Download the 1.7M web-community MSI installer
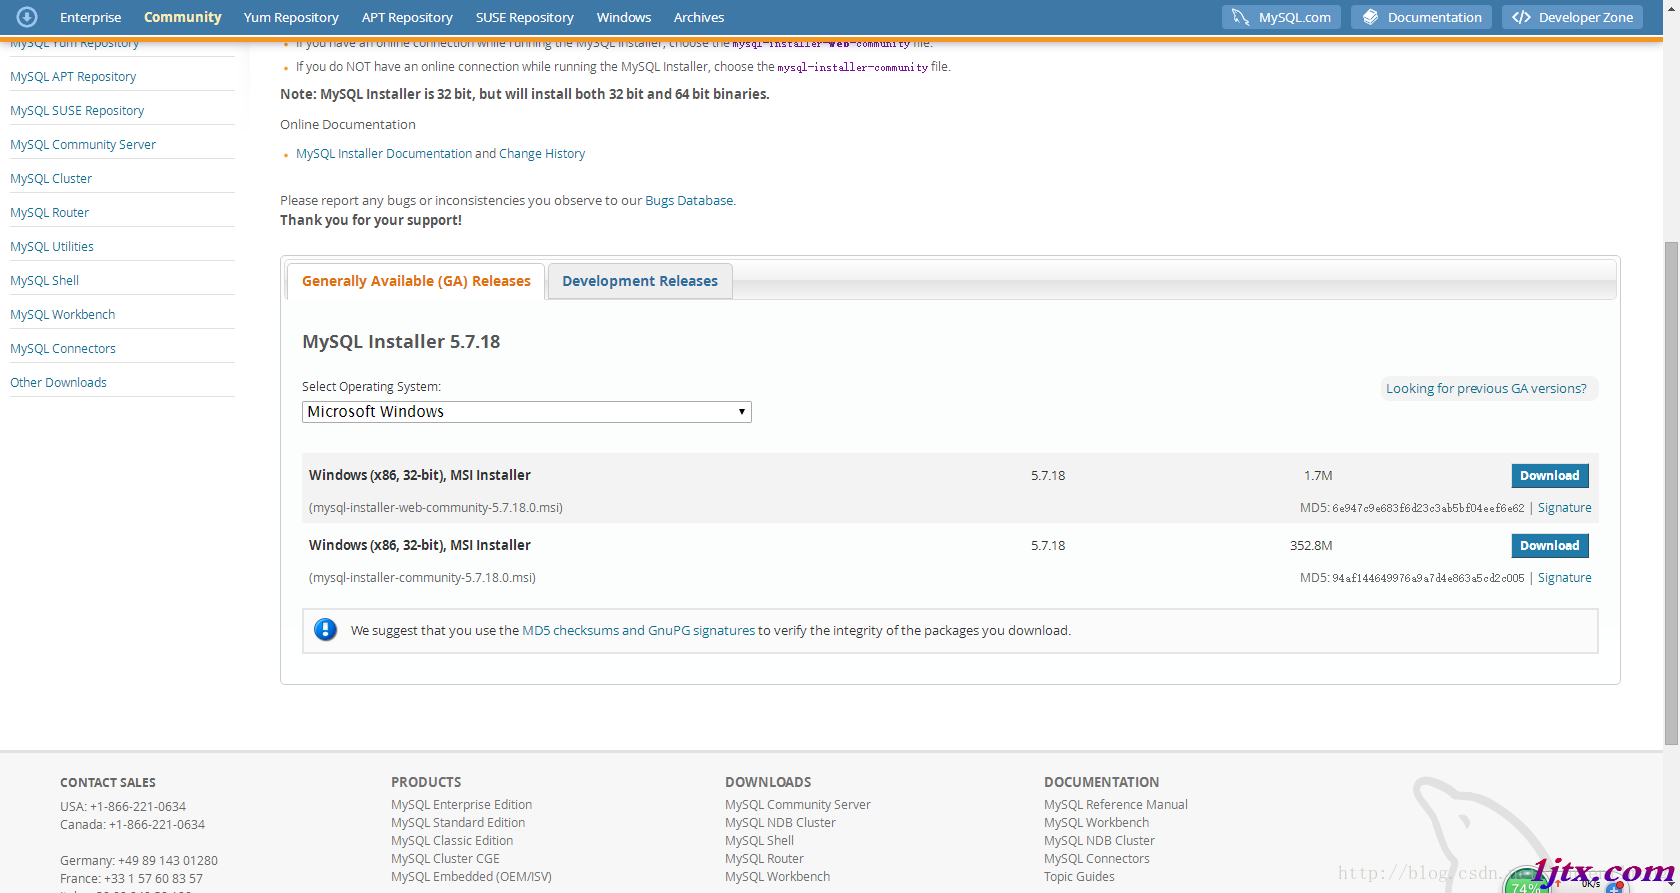The width and height of the screenshot is (1680, 893). pos(1549,476)
